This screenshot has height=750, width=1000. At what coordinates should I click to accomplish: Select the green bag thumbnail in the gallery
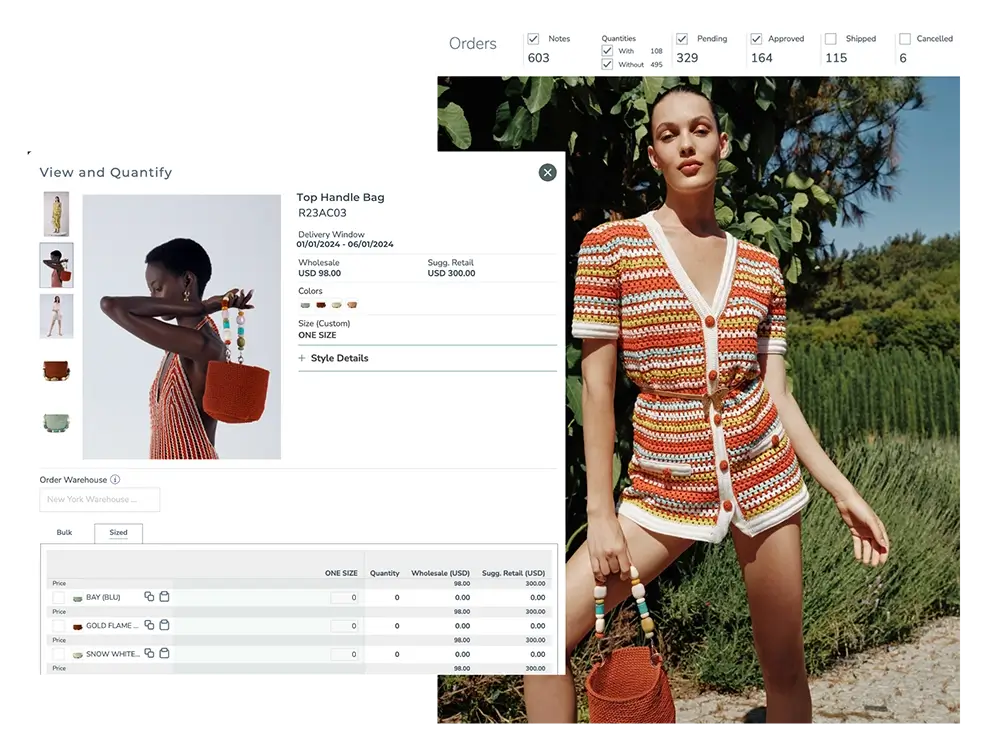(56, 422)
